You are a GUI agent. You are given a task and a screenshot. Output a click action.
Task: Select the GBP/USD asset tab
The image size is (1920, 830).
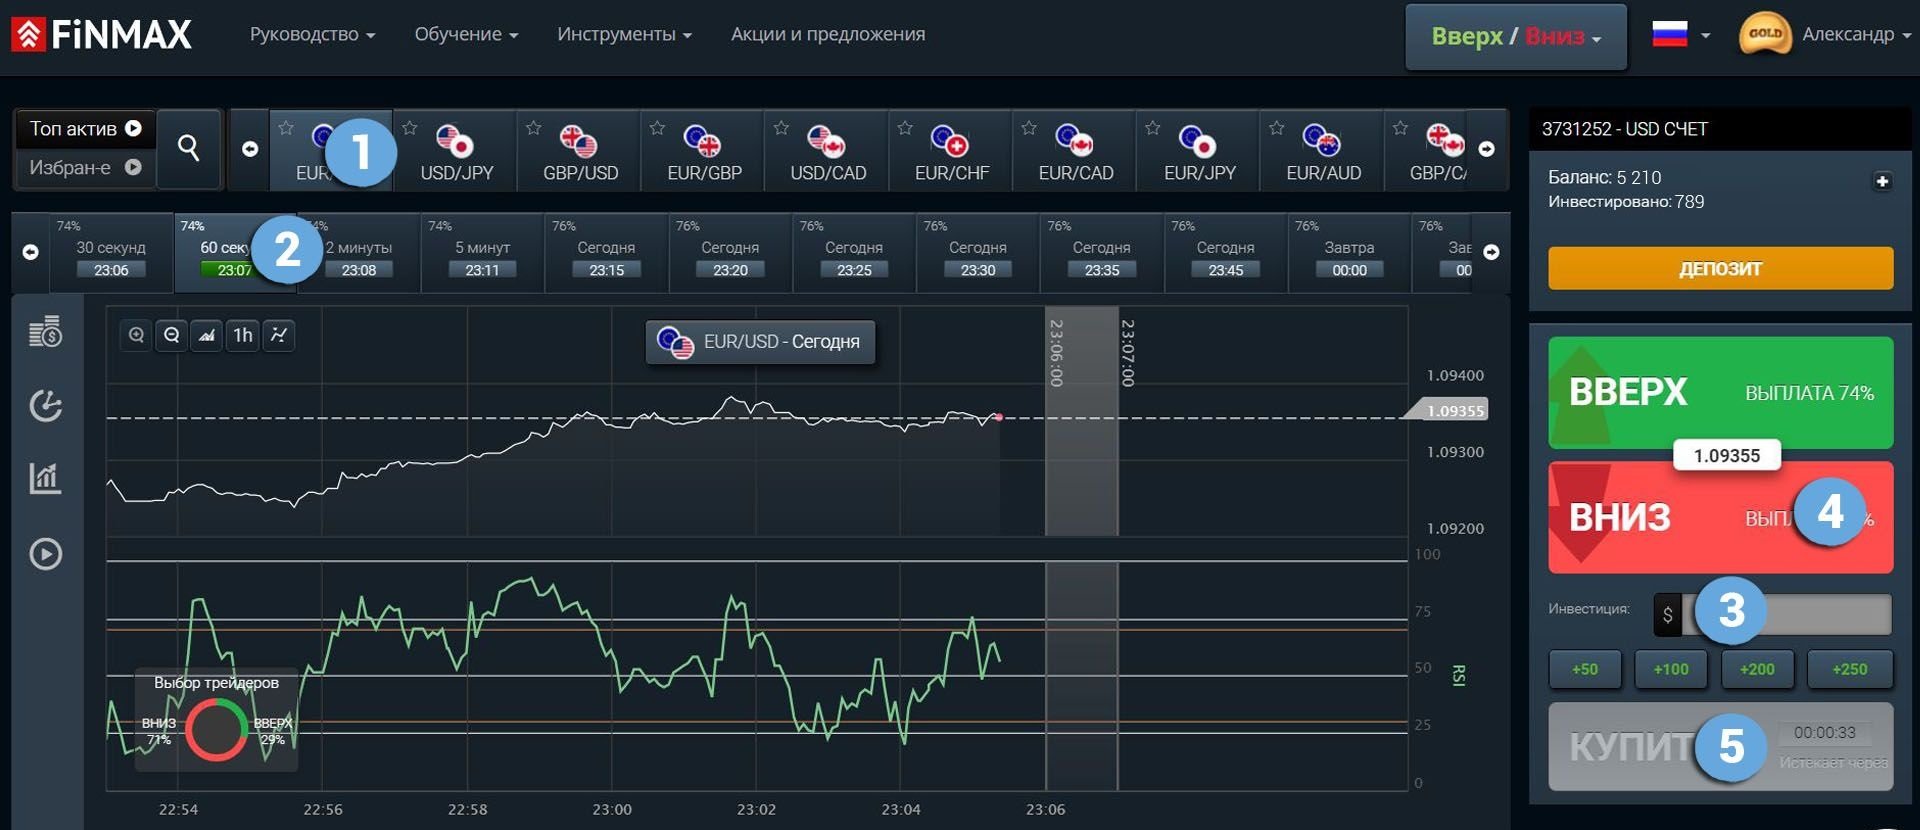tap(580, 150)
